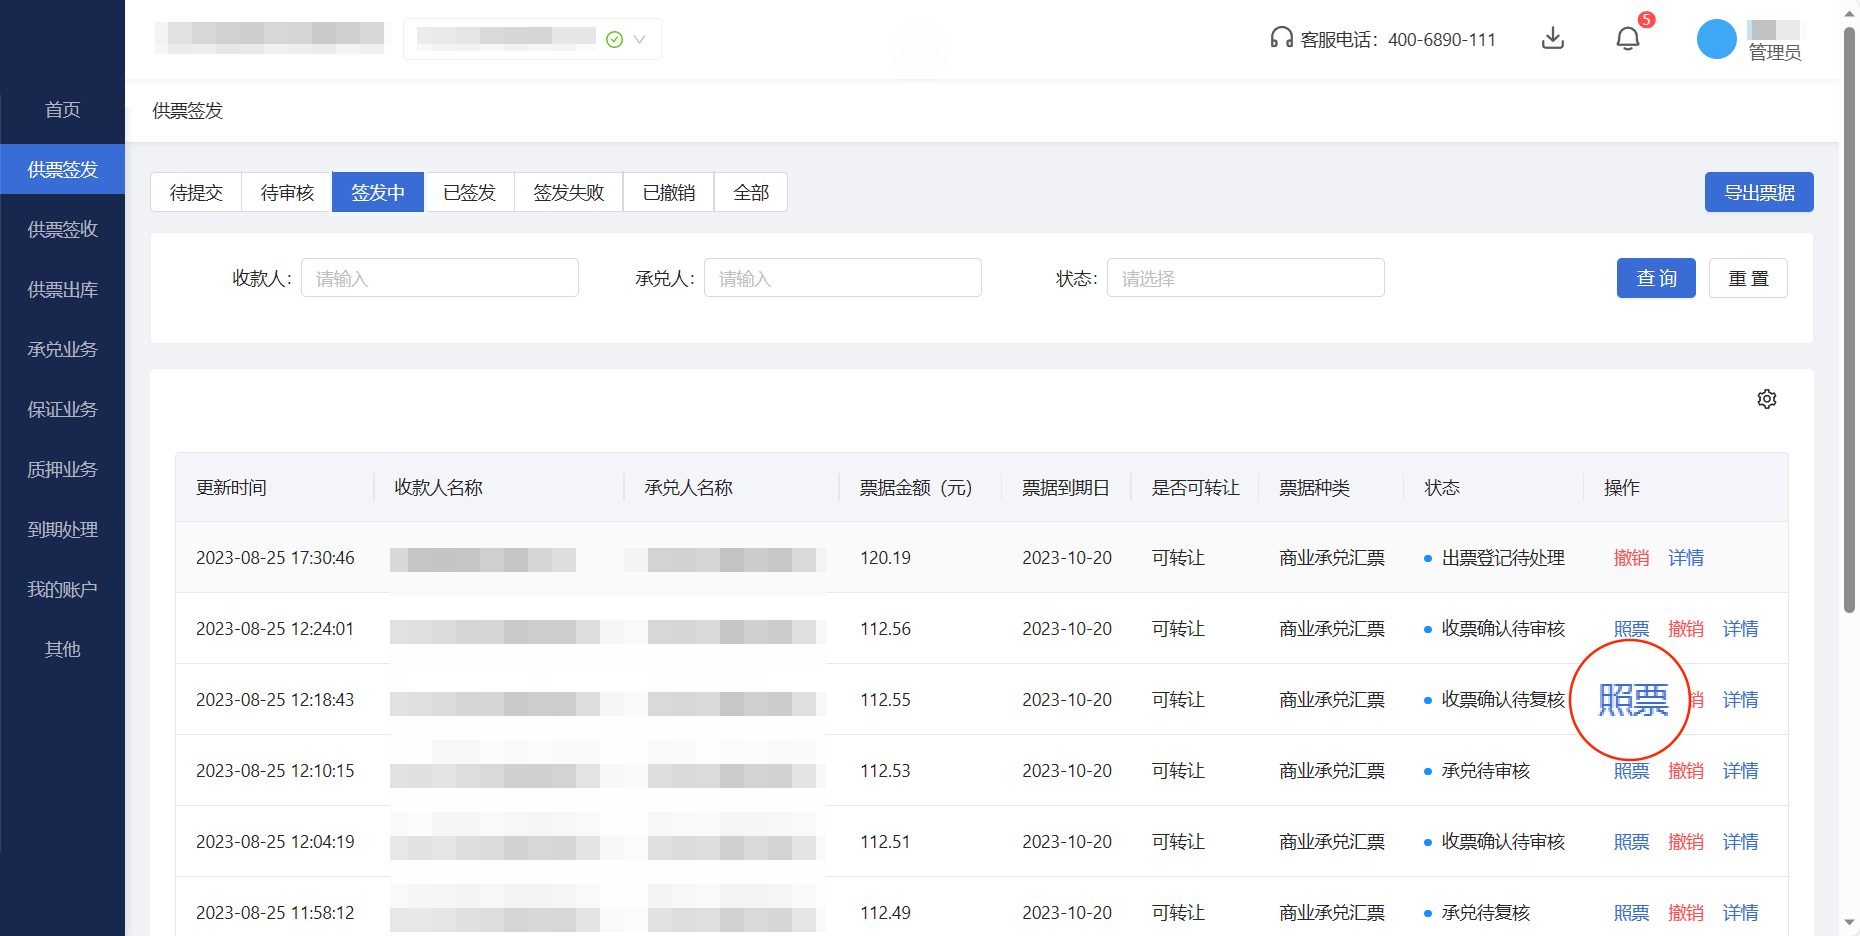Click the green checkmark in the company selector
The width and height of the screenshot is (1860, 936).
(613, 39)
